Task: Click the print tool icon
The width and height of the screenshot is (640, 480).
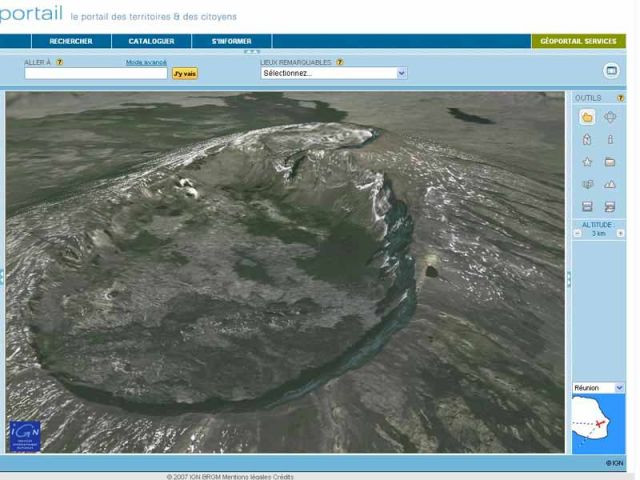Action: tap(610, 207)
